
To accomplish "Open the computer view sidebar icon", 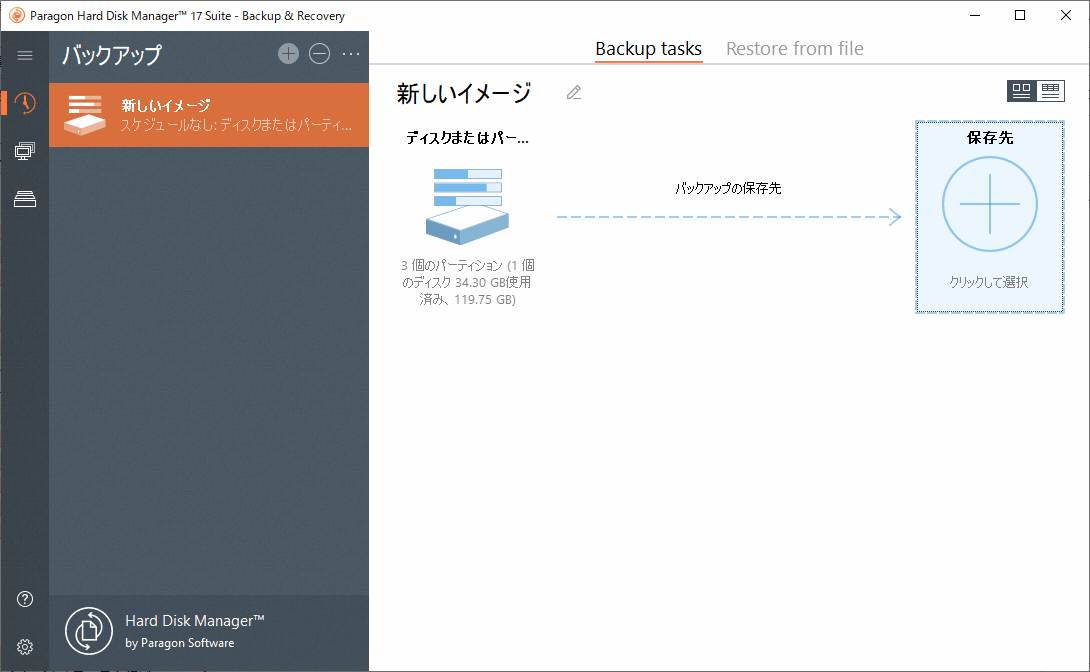I will (23, 150).
